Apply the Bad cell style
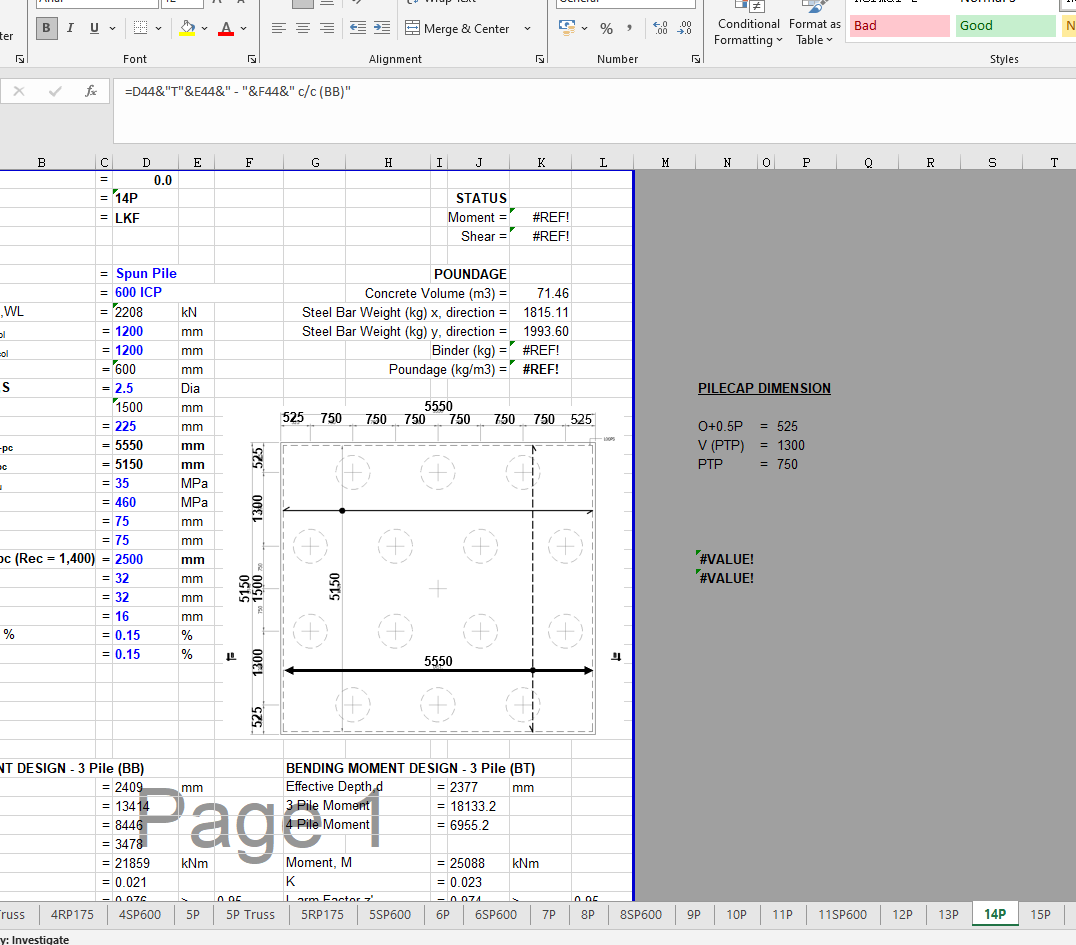This screenshot has width=1076, height=945. tap(900, 26)
